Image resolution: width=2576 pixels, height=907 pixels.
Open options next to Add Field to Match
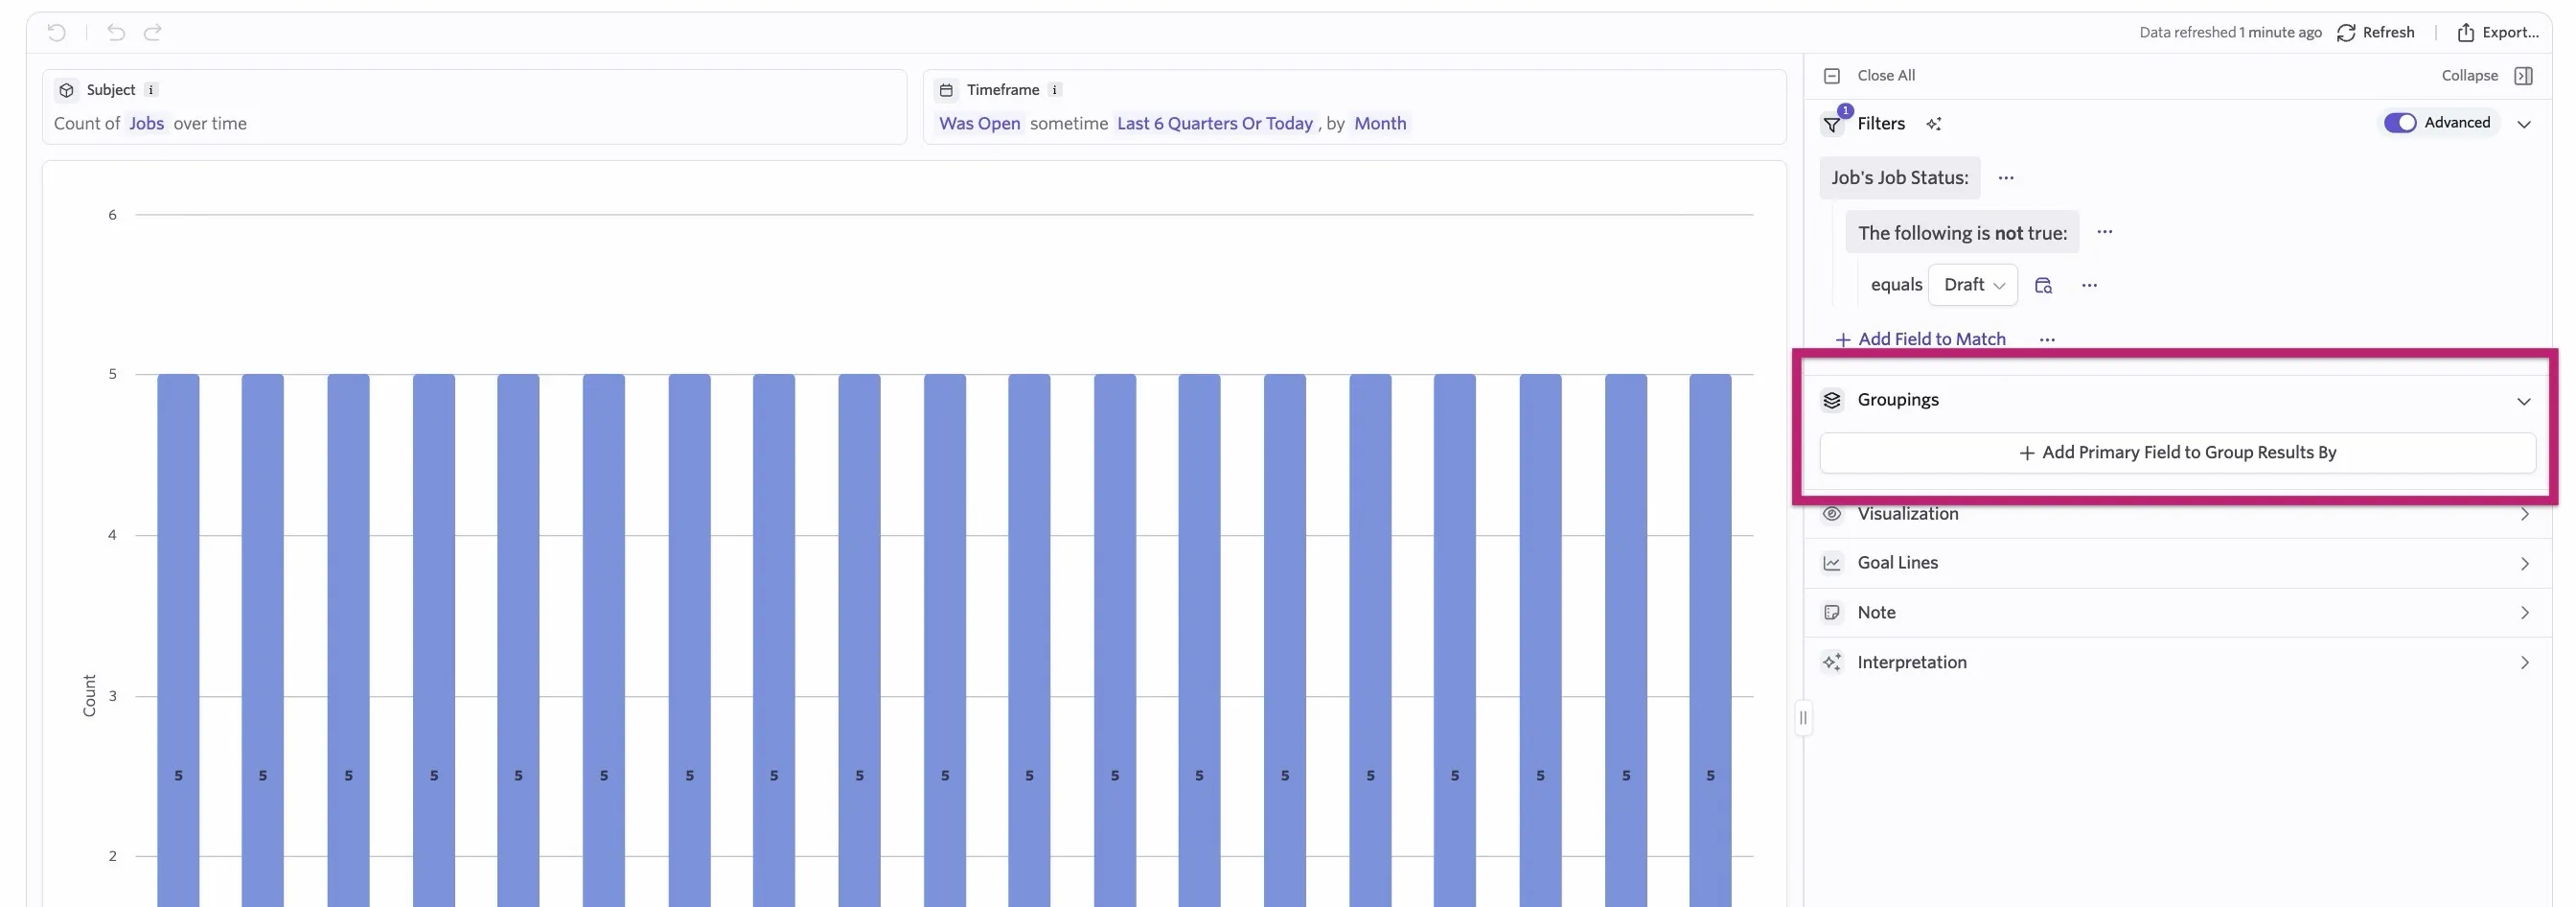point(2047,340)
